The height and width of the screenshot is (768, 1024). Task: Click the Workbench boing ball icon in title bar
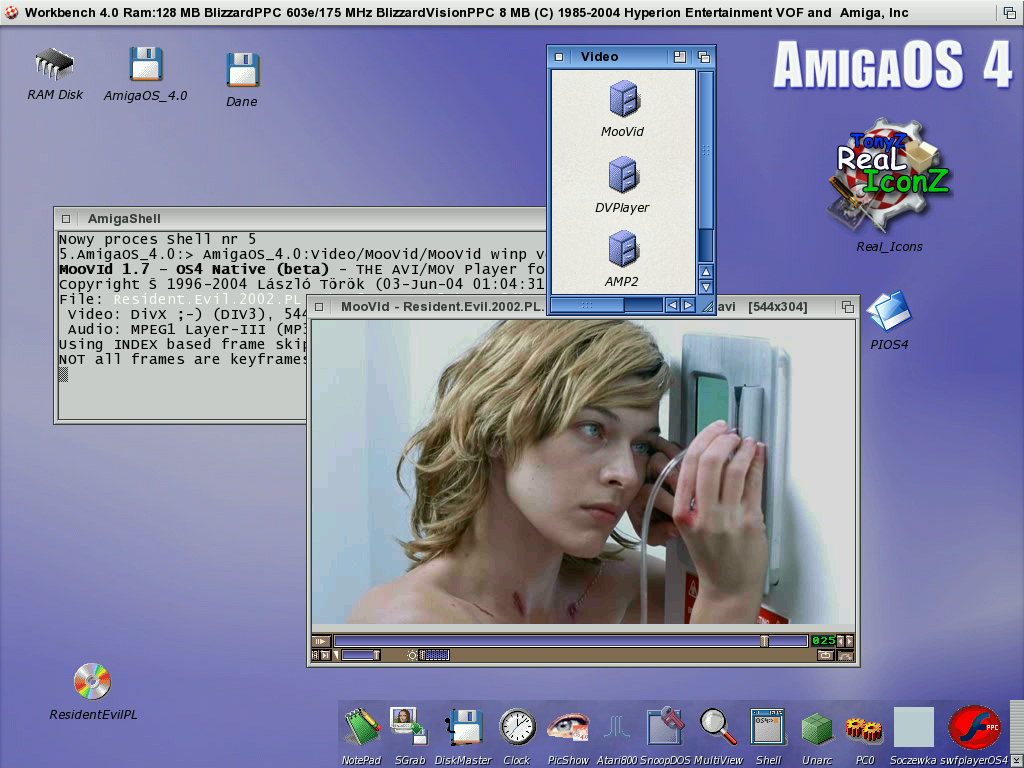click(x=10, y=12)
